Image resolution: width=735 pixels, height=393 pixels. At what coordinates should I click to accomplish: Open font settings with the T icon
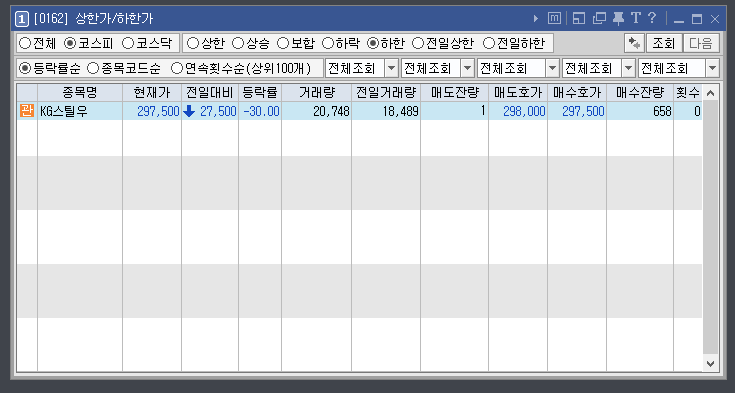pos(636,18)
